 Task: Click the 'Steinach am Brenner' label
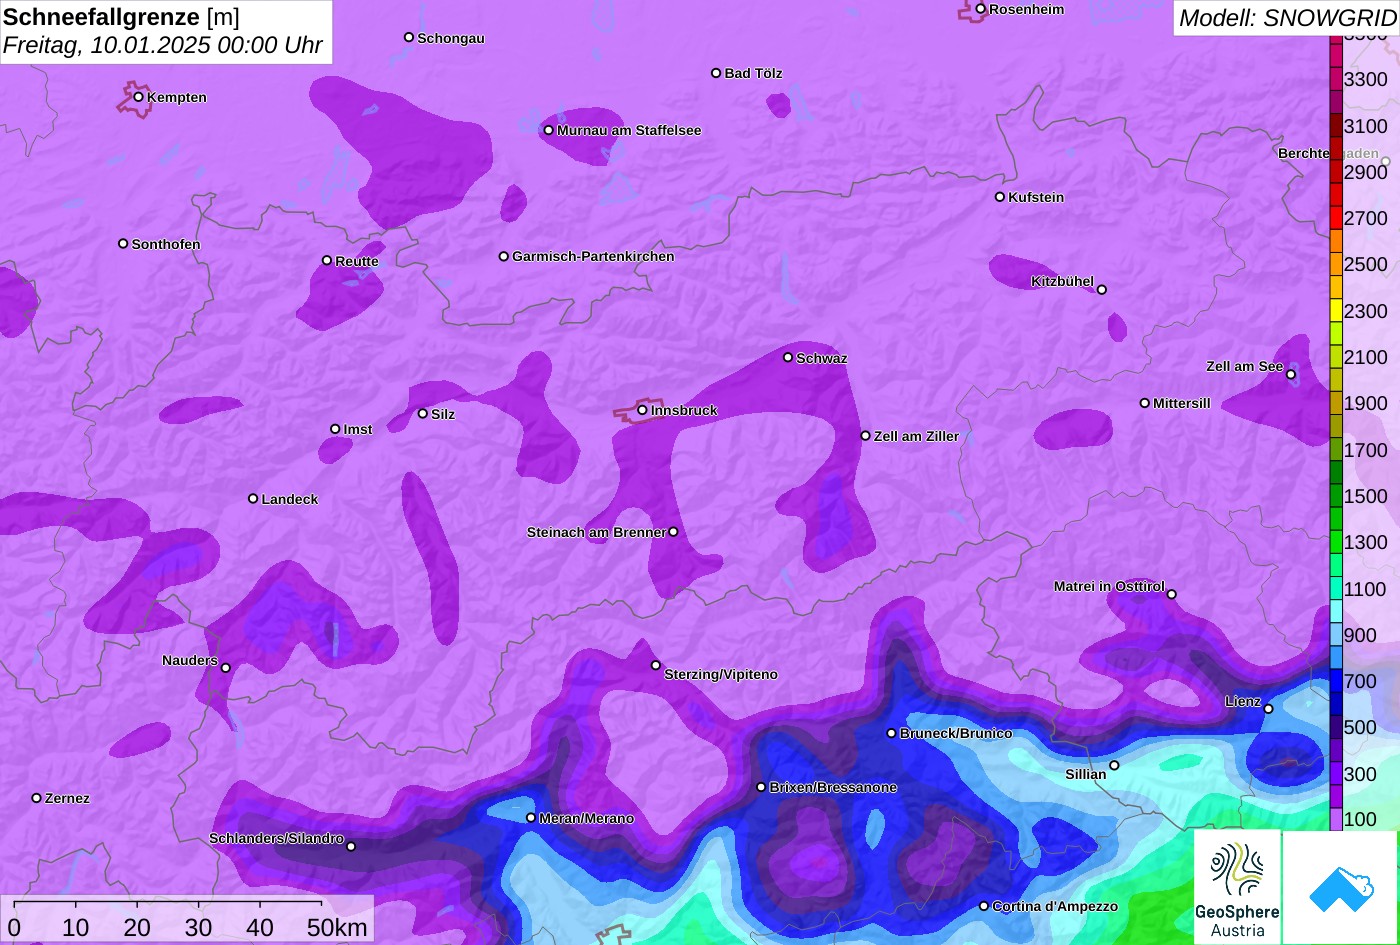[596, 533]
